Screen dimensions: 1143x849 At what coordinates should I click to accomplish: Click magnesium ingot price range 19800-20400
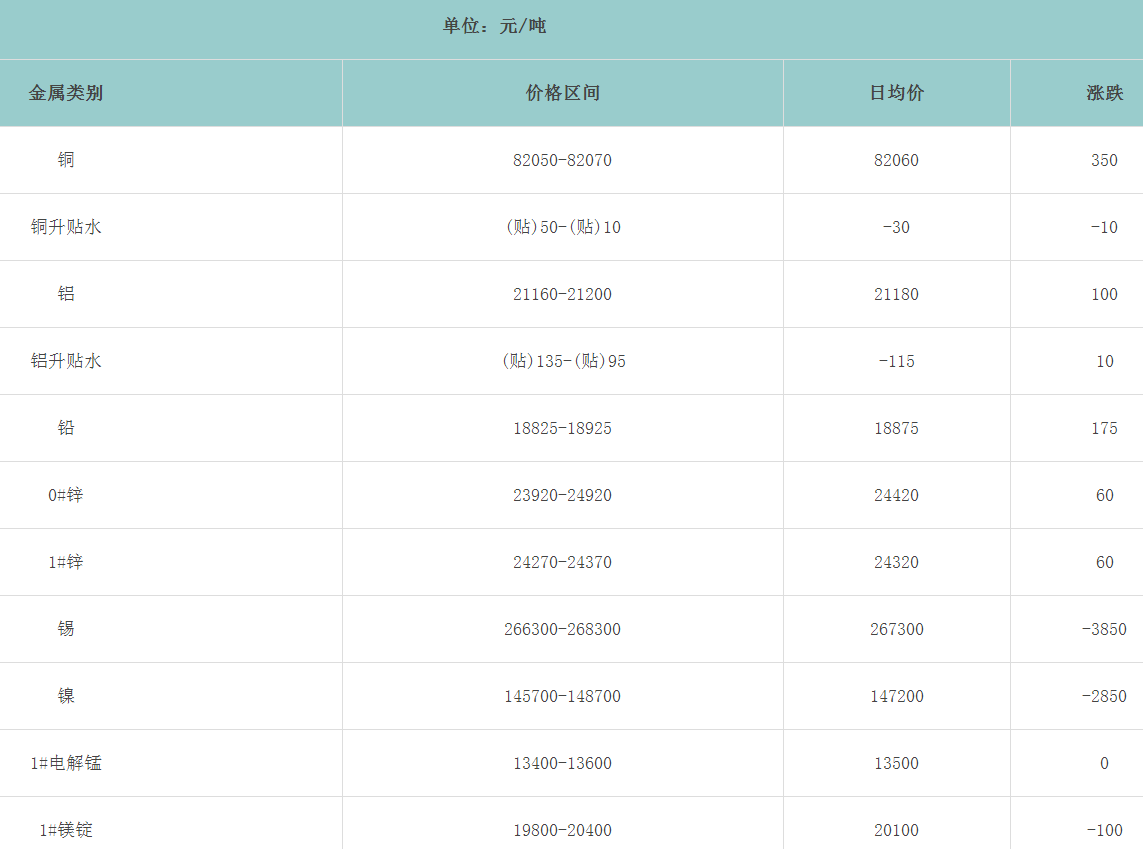pyautogui.click(x=562, y=830)
